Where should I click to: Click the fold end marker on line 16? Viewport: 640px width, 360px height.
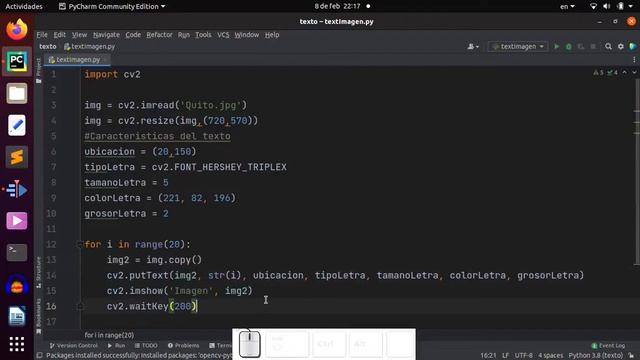pyautogui.click(x=80, y=306)
